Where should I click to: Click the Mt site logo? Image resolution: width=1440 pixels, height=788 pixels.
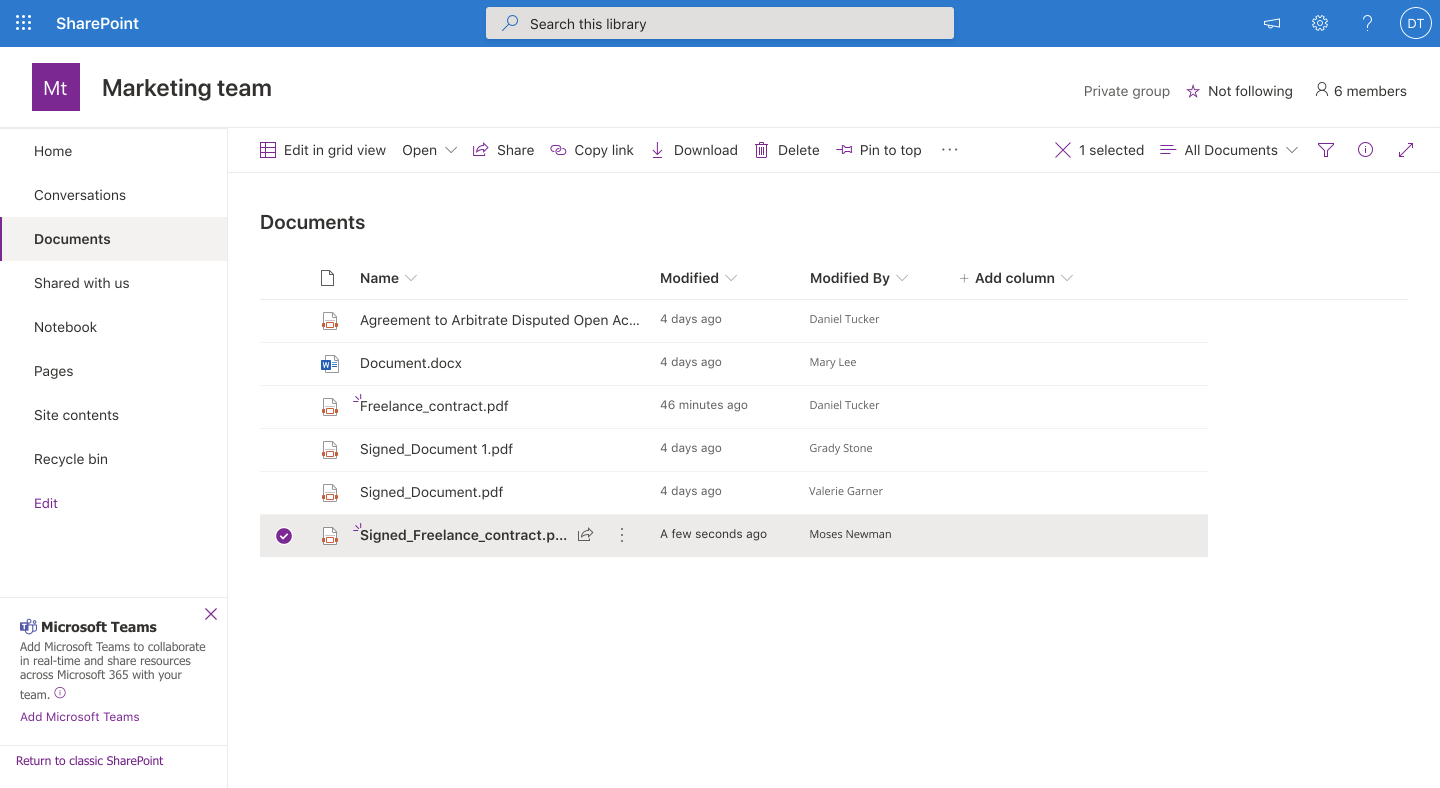point(56,87)
